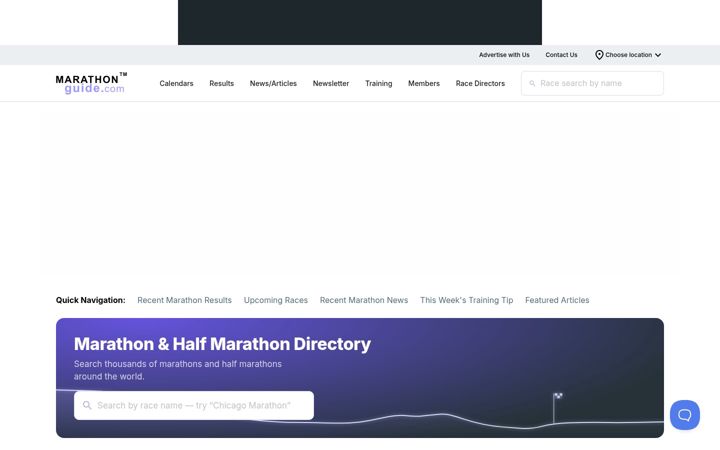
Task: Click the magnifier icon in header search
Action: pyautogui.click(x=532, y=84)
